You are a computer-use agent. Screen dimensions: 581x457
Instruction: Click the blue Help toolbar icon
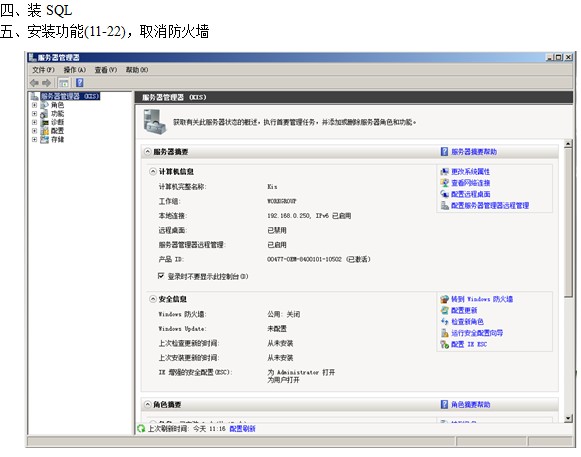[x=80, y=83]
